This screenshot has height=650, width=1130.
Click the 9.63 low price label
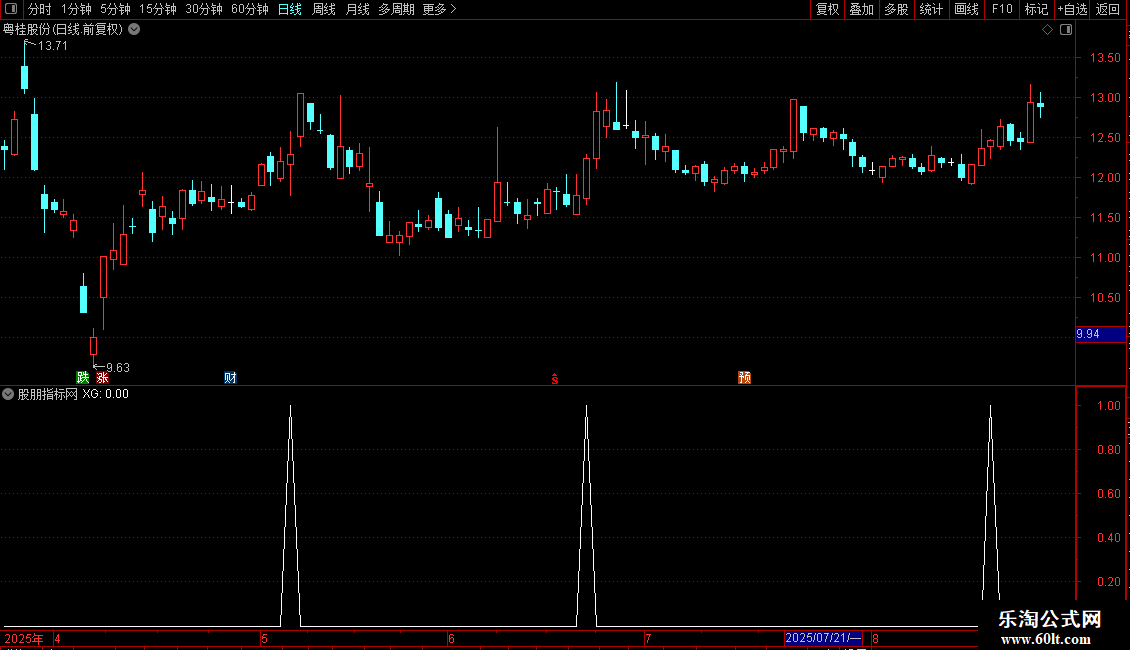tap(118, 368)
